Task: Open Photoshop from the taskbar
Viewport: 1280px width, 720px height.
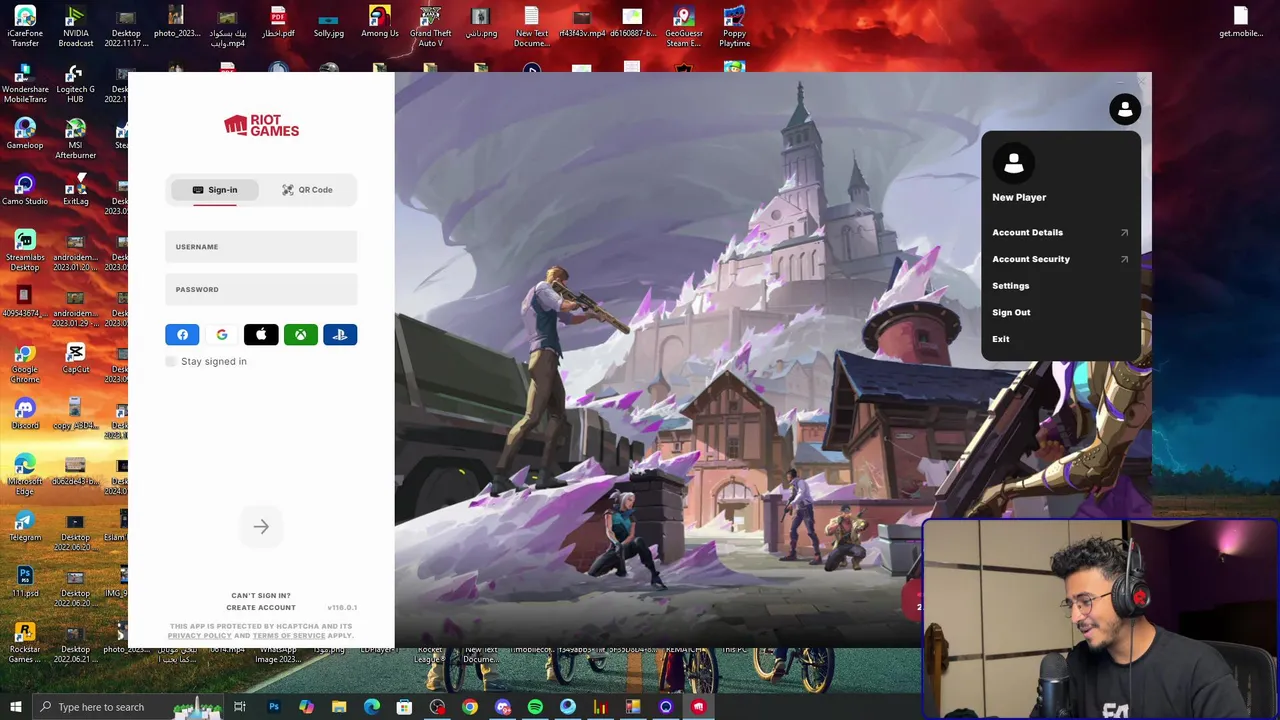Action: click(273, 707)
